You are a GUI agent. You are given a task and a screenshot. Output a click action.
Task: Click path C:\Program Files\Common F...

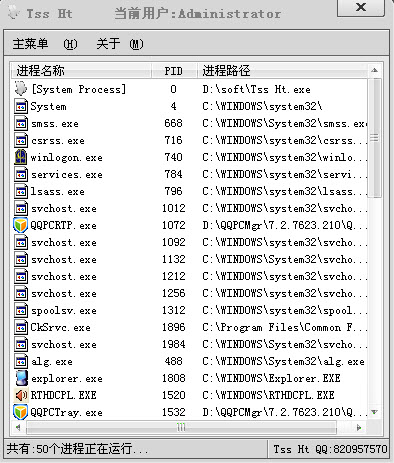coord(285,328)
